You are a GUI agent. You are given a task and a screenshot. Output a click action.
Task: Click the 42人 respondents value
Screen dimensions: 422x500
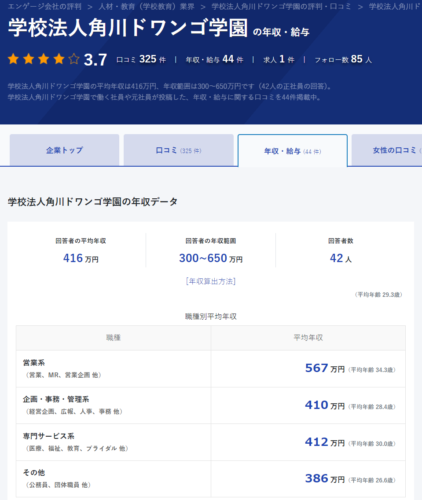click(341, 258)
